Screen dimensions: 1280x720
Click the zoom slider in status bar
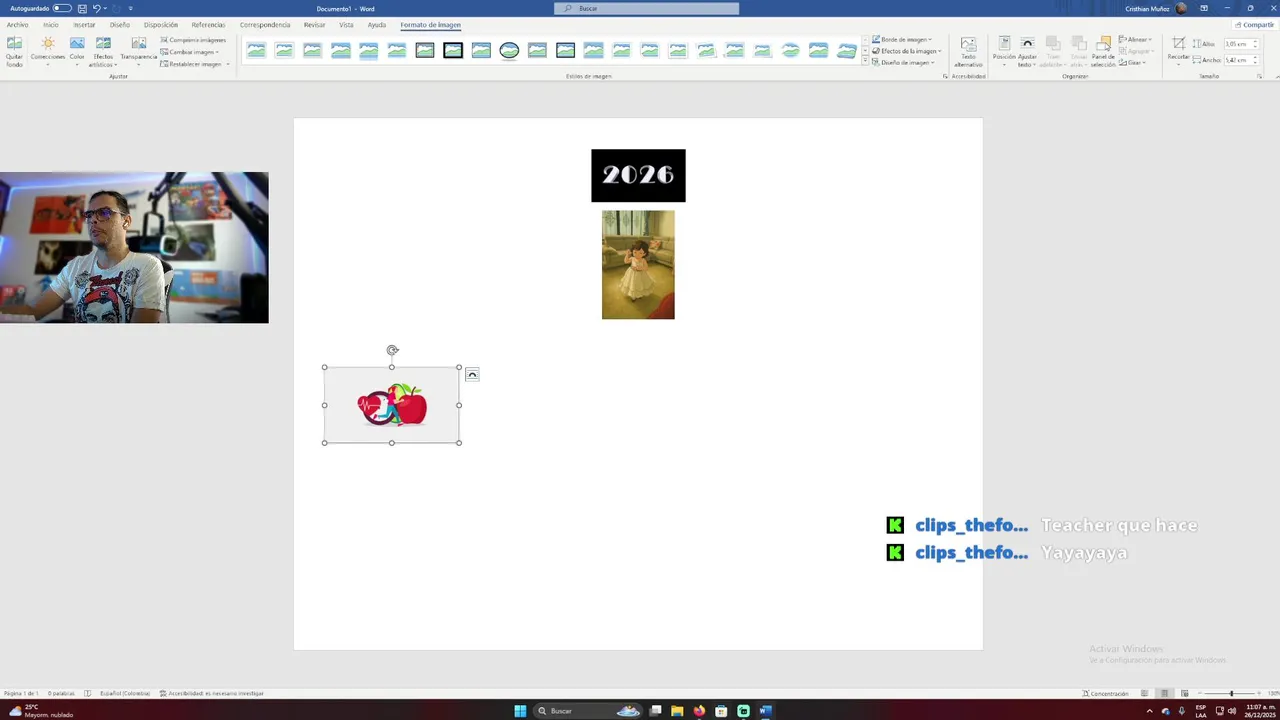[x=1231, y=693]
